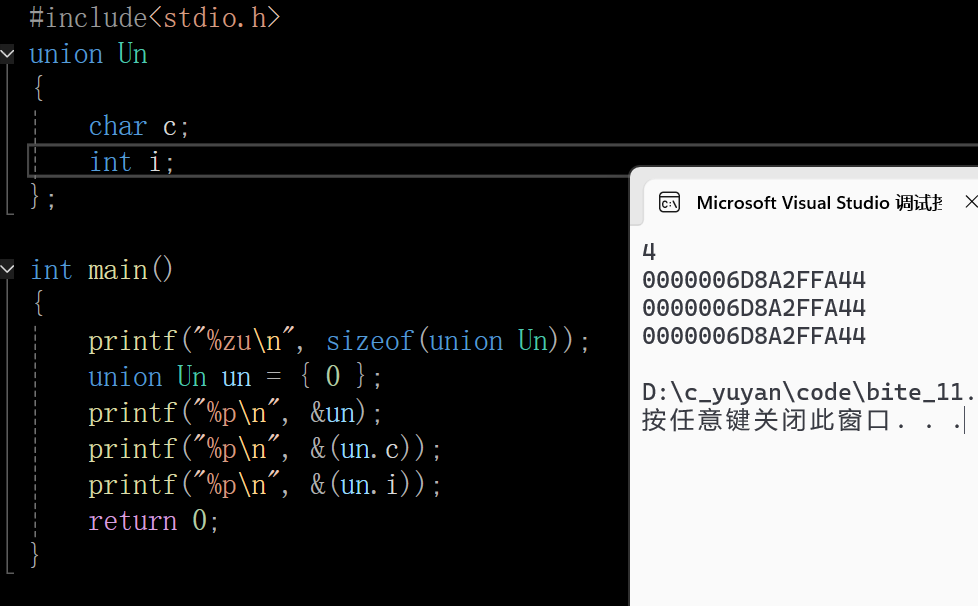Click the '按任意键关闭此窗口' message
The height and width of the screenshot is (606, 978).
[x=802, y=420]
